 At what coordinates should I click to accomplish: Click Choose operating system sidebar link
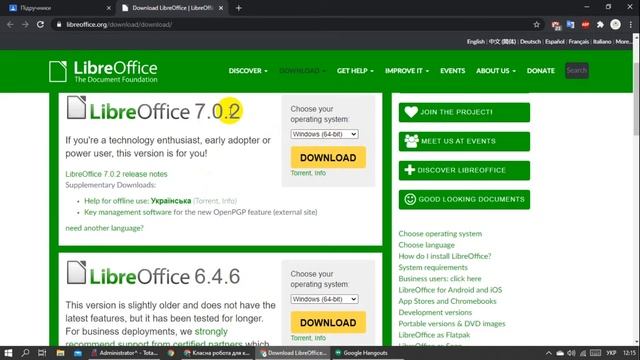[440, 233]
